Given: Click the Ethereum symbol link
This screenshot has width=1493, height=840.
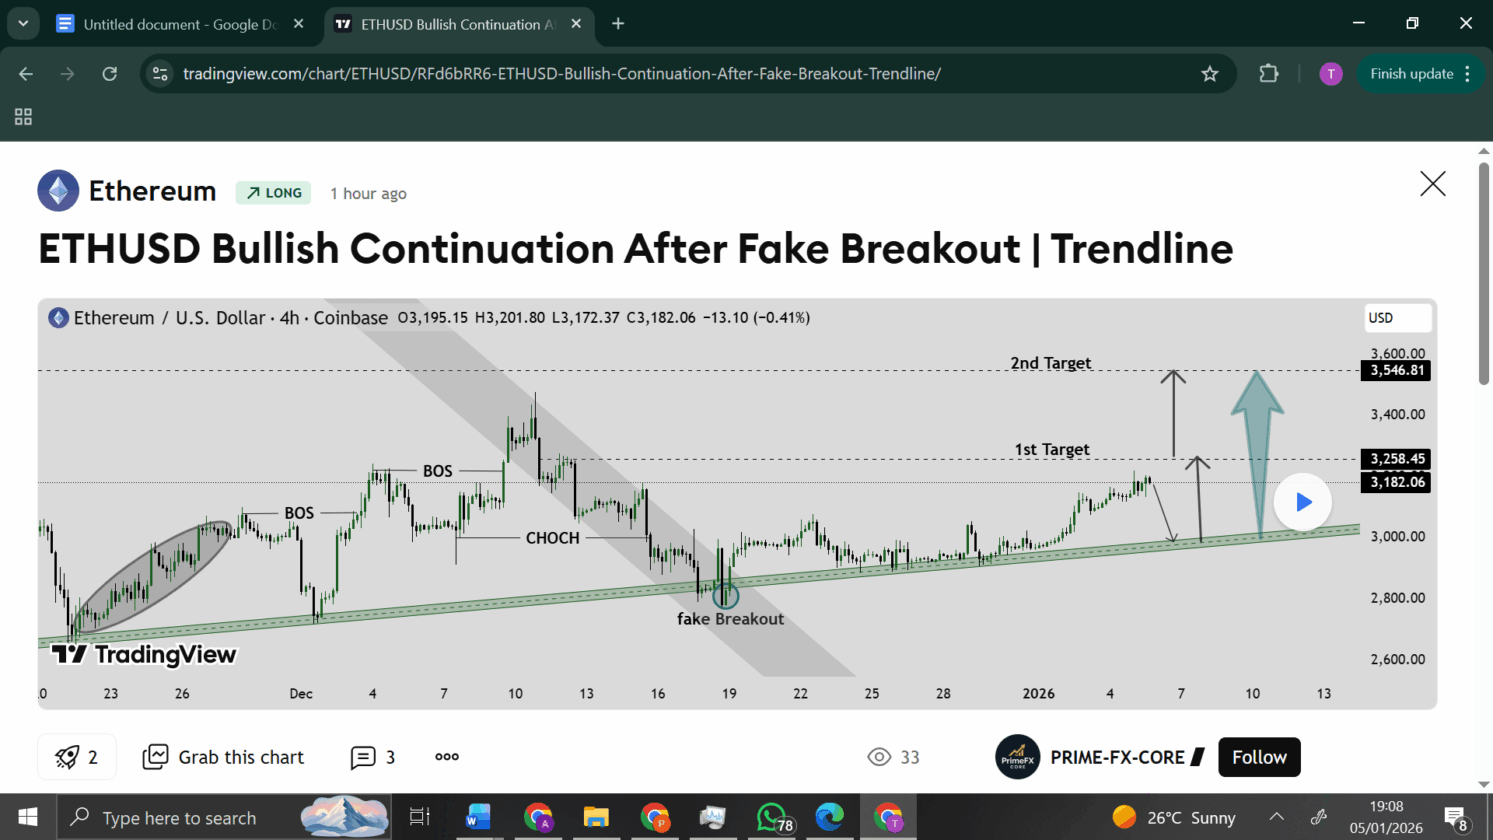Looking at the screenshot, I should [x=152, y=191].
